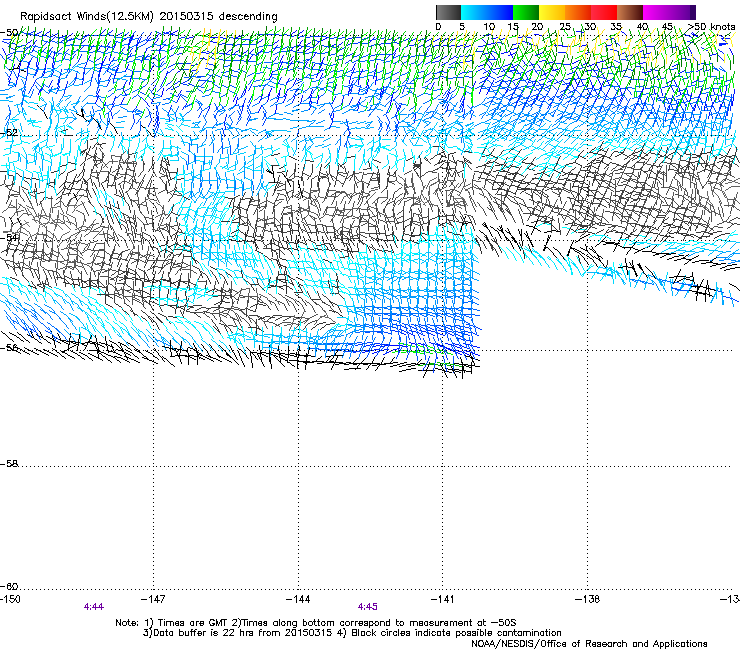Click the orange 25-30 knots legend segment
Screen dimensions: 740x650
(x=578, y=12)
